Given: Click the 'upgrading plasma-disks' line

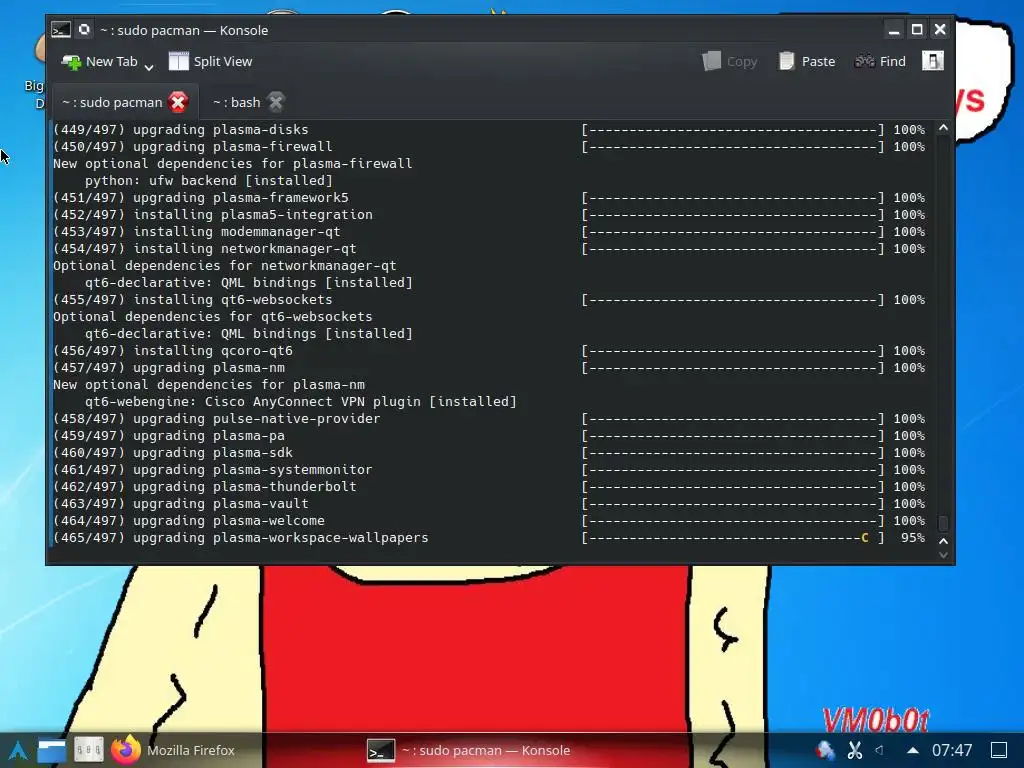Looking at the screenshot, I should point(181,130).
